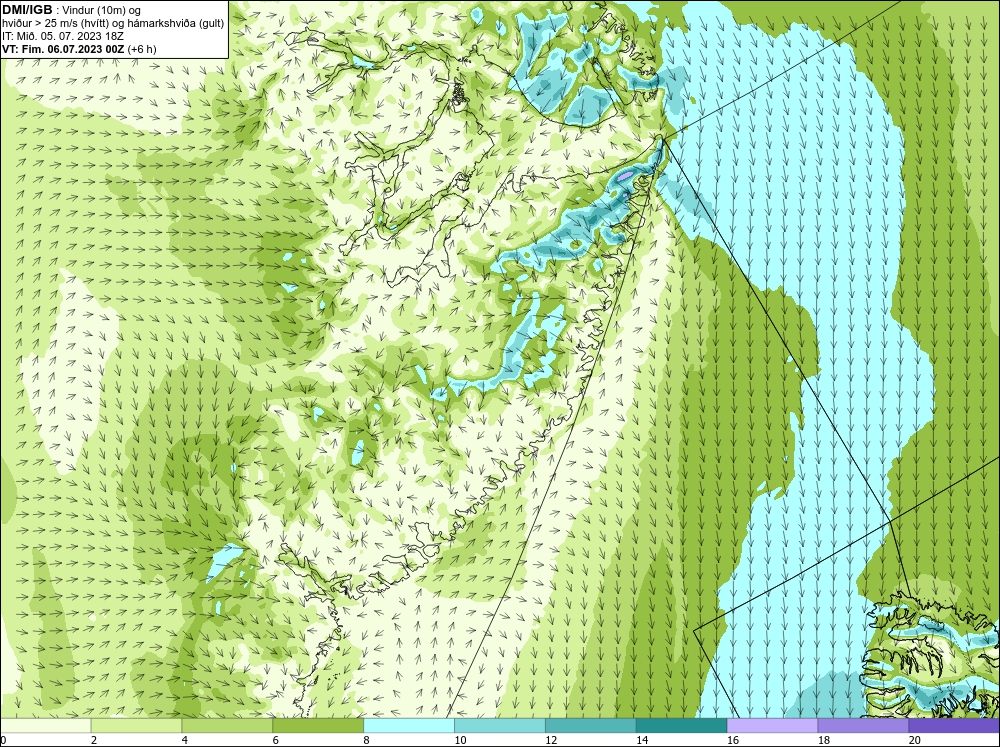The width and height of the screenshot is (1000, 747).
Task: Click the 'DMI/IGB' title text
Action: point(27,10)
